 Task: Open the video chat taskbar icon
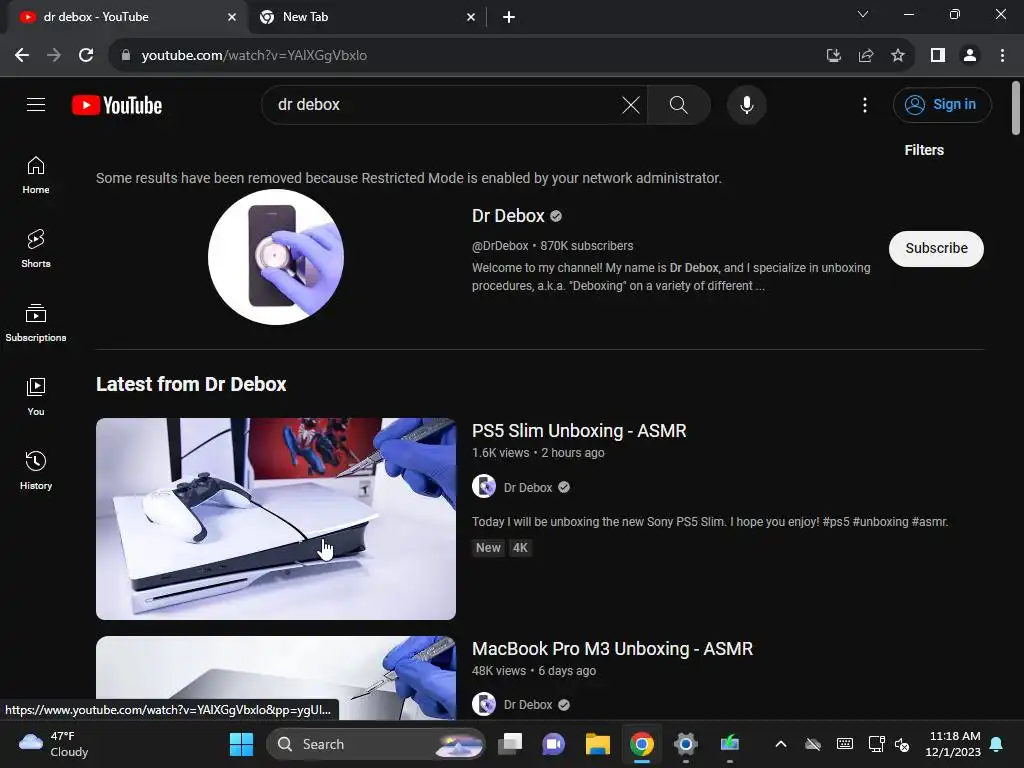tap(553, 744)
